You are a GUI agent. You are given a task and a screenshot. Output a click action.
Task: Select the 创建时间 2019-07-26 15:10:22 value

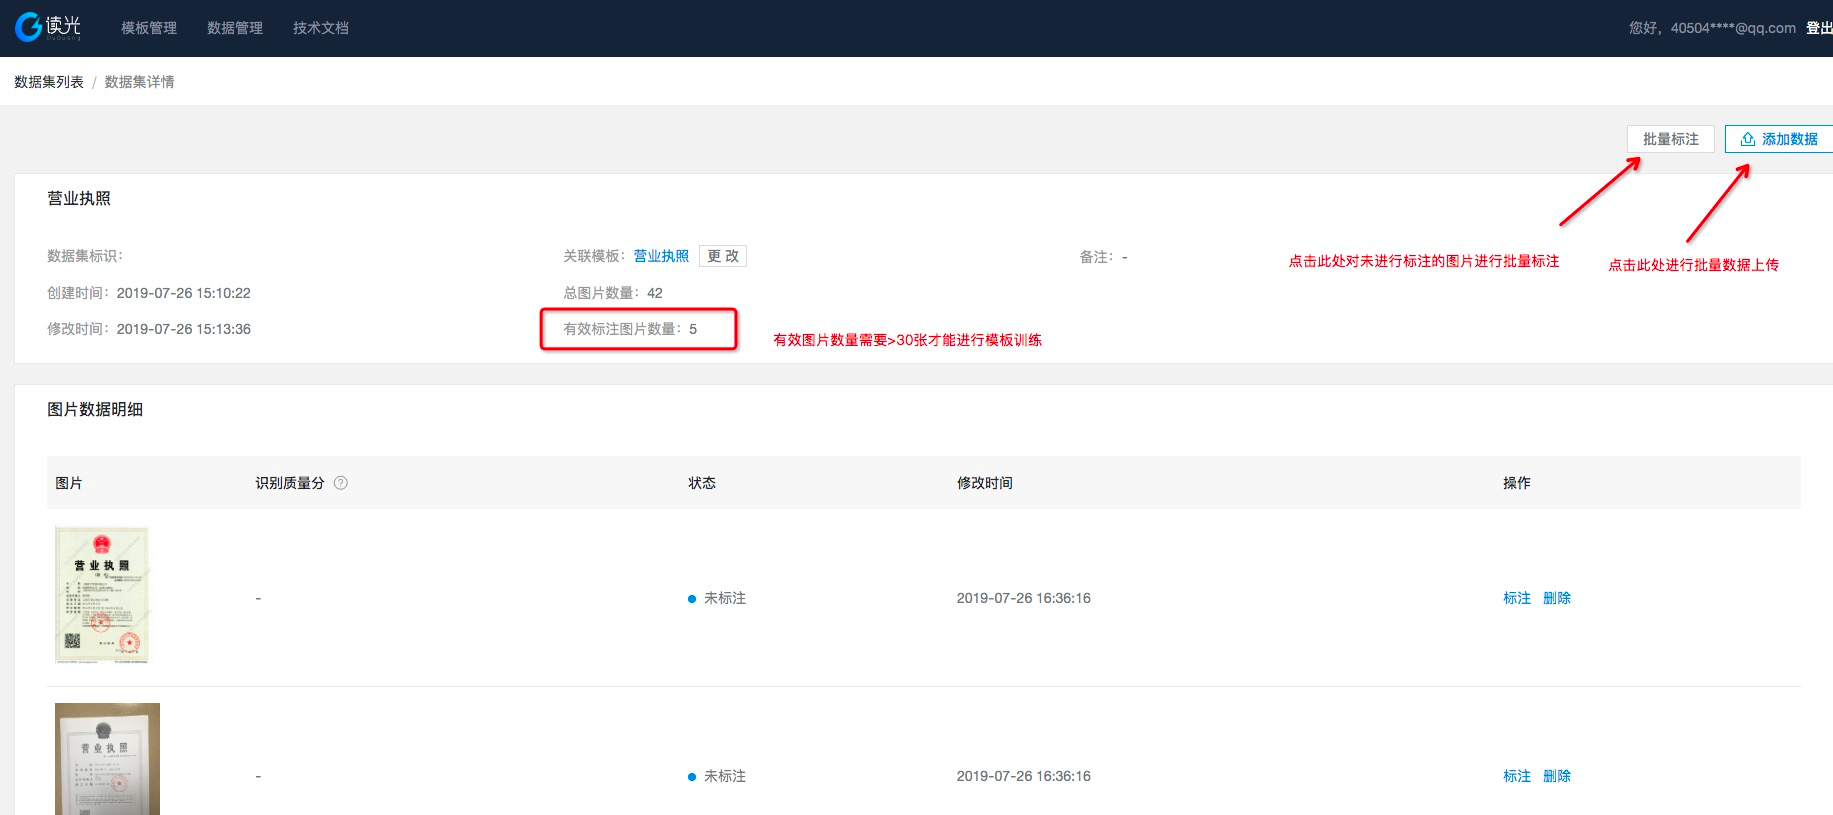pyautogui.click(x=184, y=293)
